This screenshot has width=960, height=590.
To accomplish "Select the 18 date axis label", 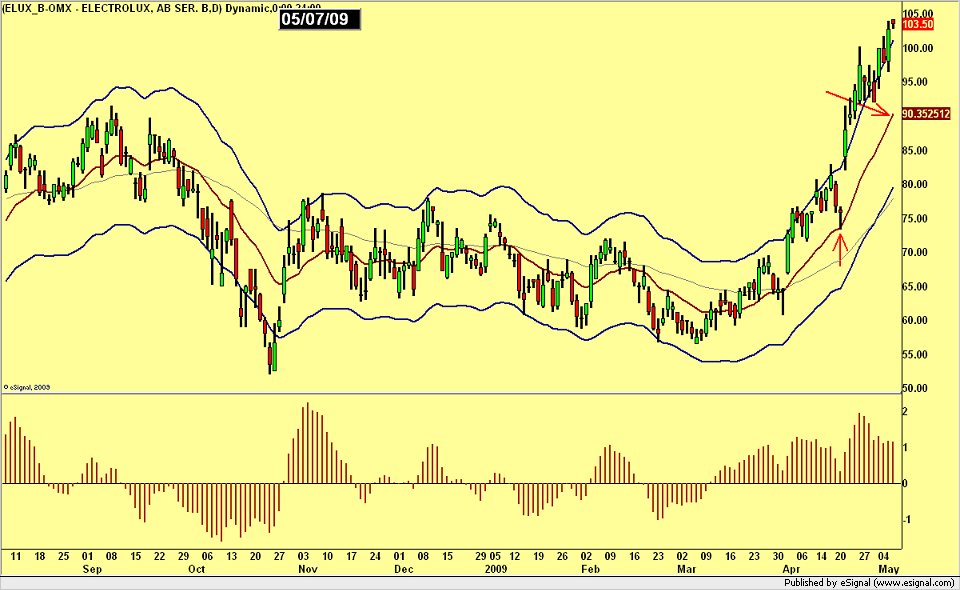I will [x=40, y=556].
